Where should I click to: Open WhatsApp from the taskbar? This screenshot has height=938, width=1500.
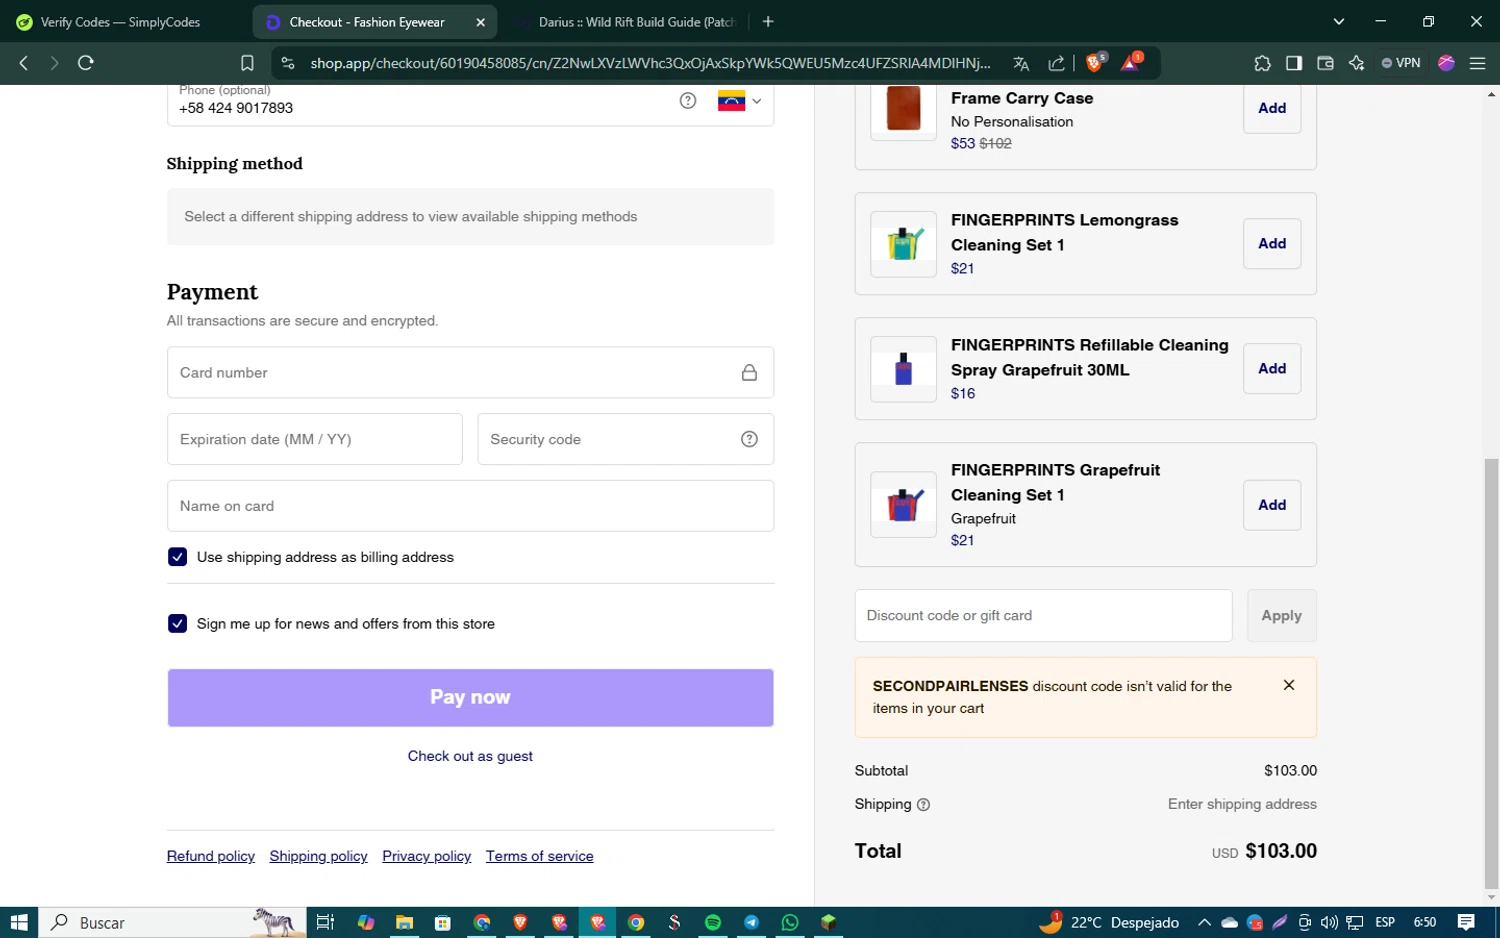coord(790,922)
